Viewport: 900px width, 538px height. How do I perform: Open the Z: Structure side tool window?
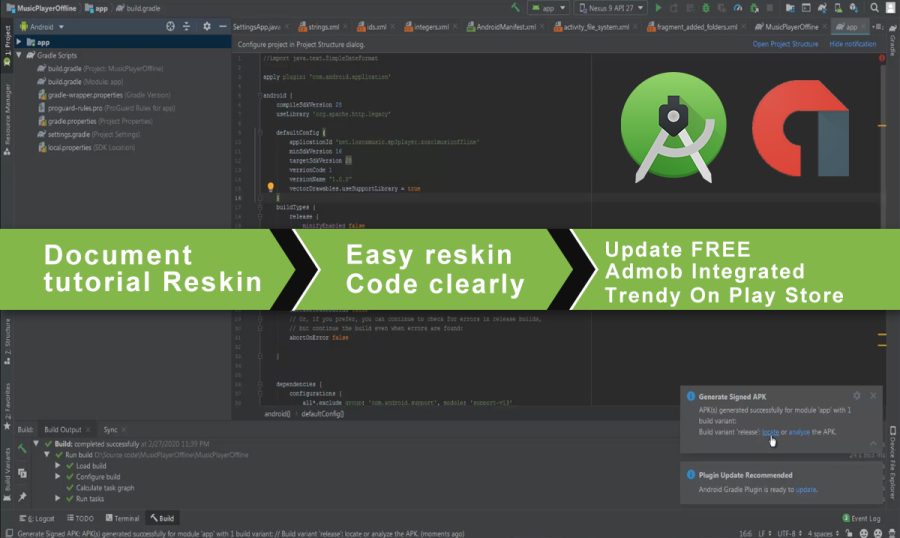pyautogui.click(x=7, y=342)
